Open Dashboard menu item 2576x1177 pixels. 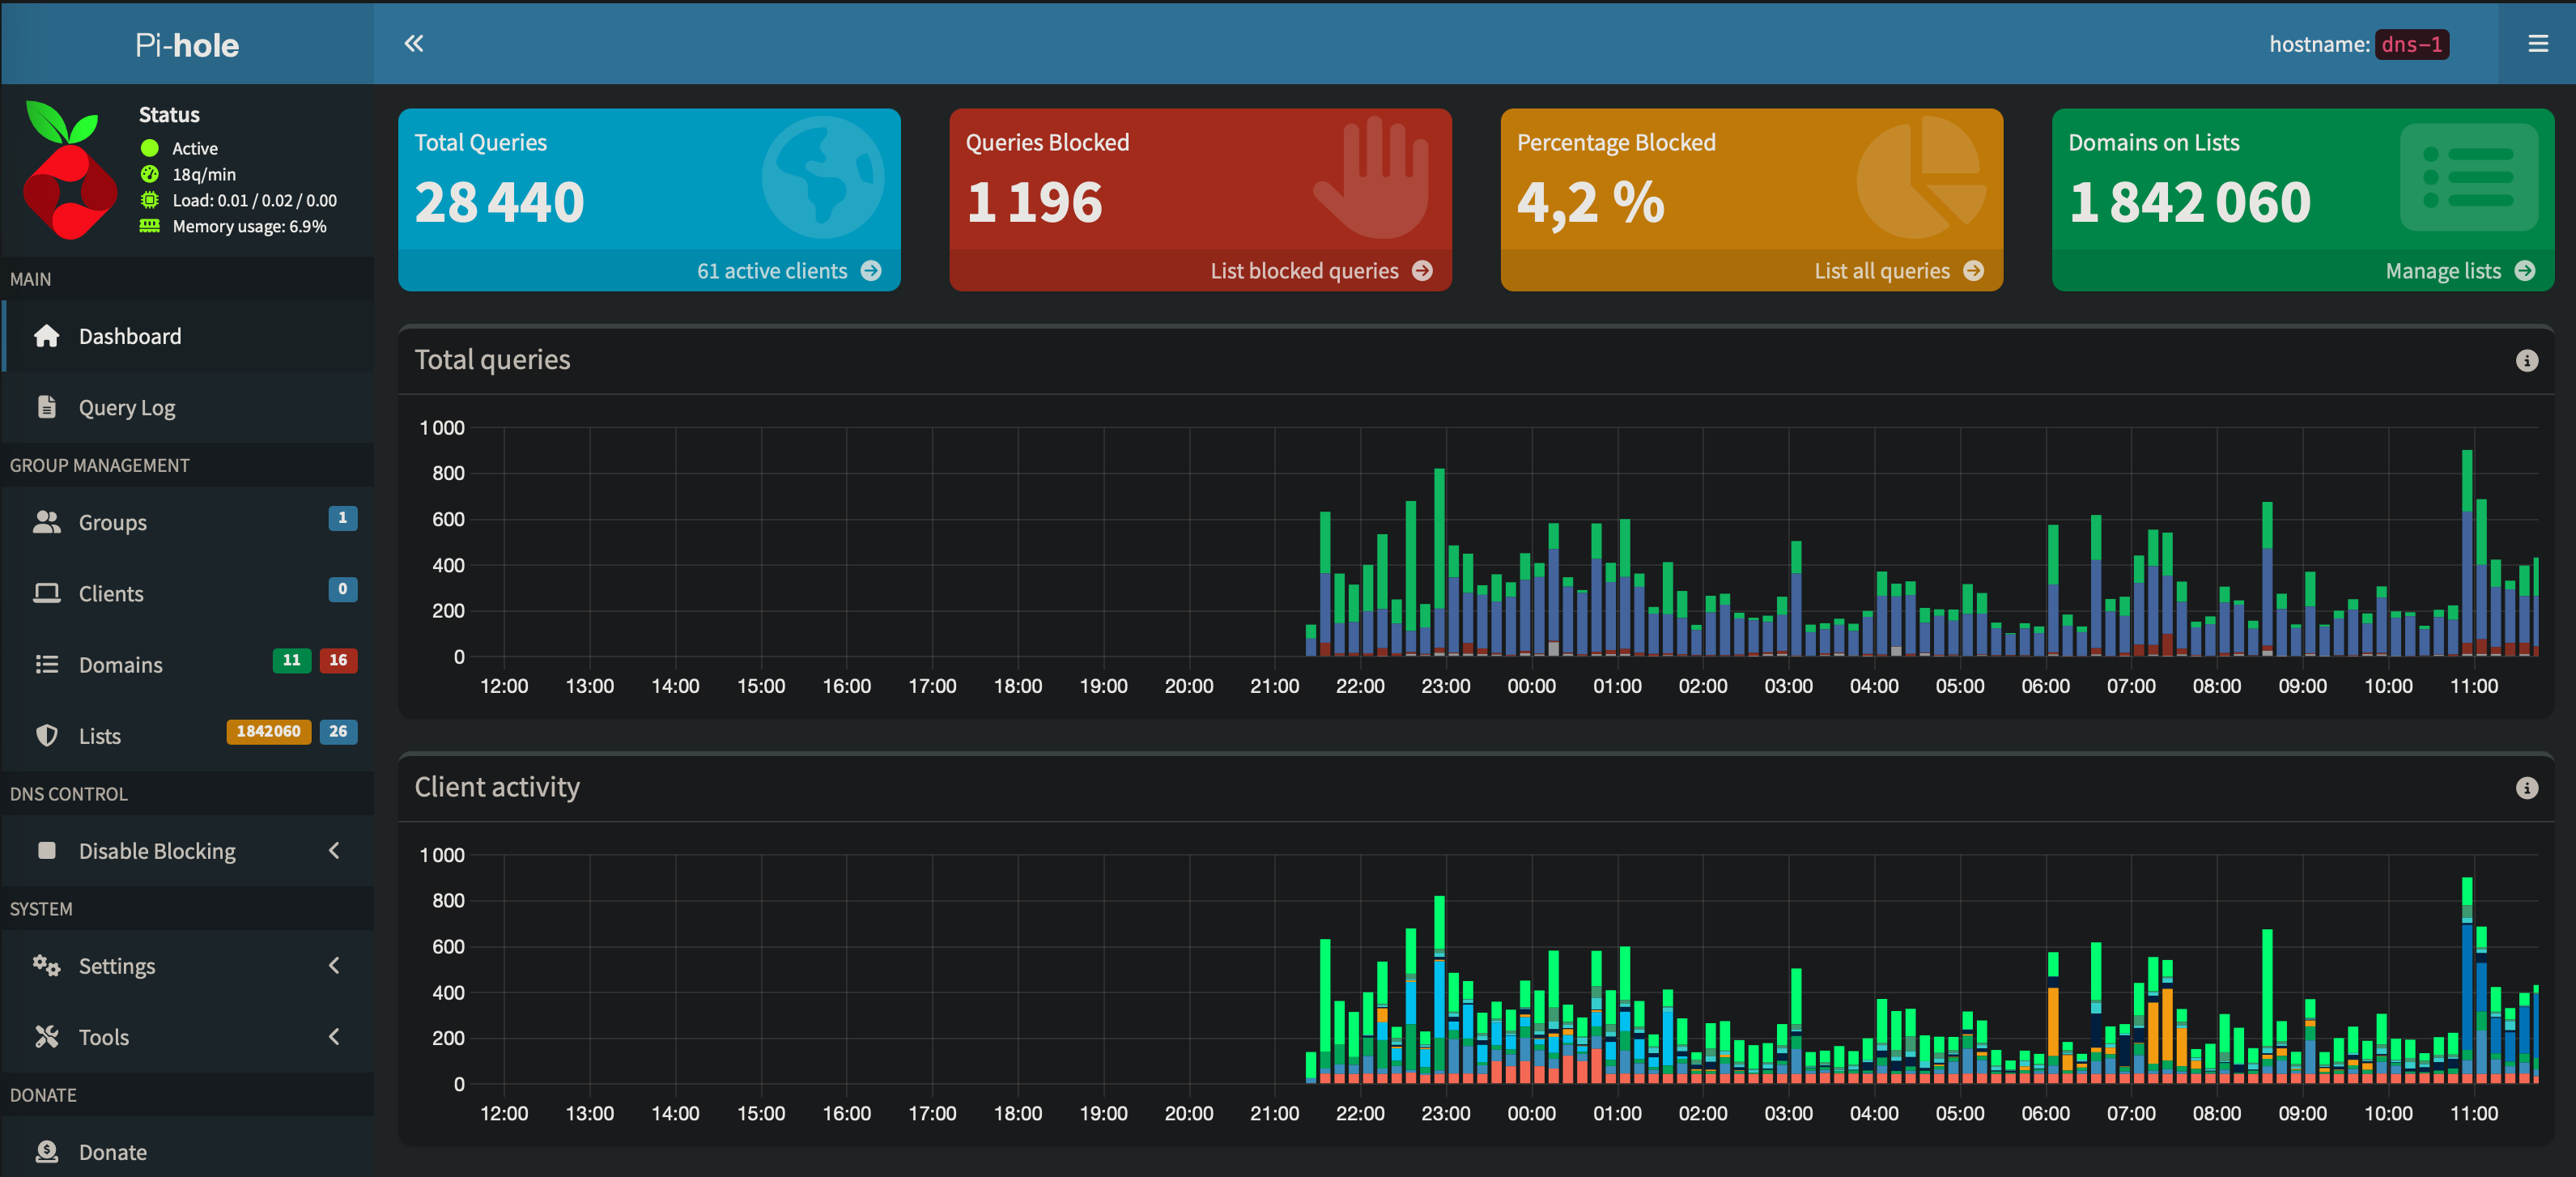pyautogui.click(x=130, y=337)
